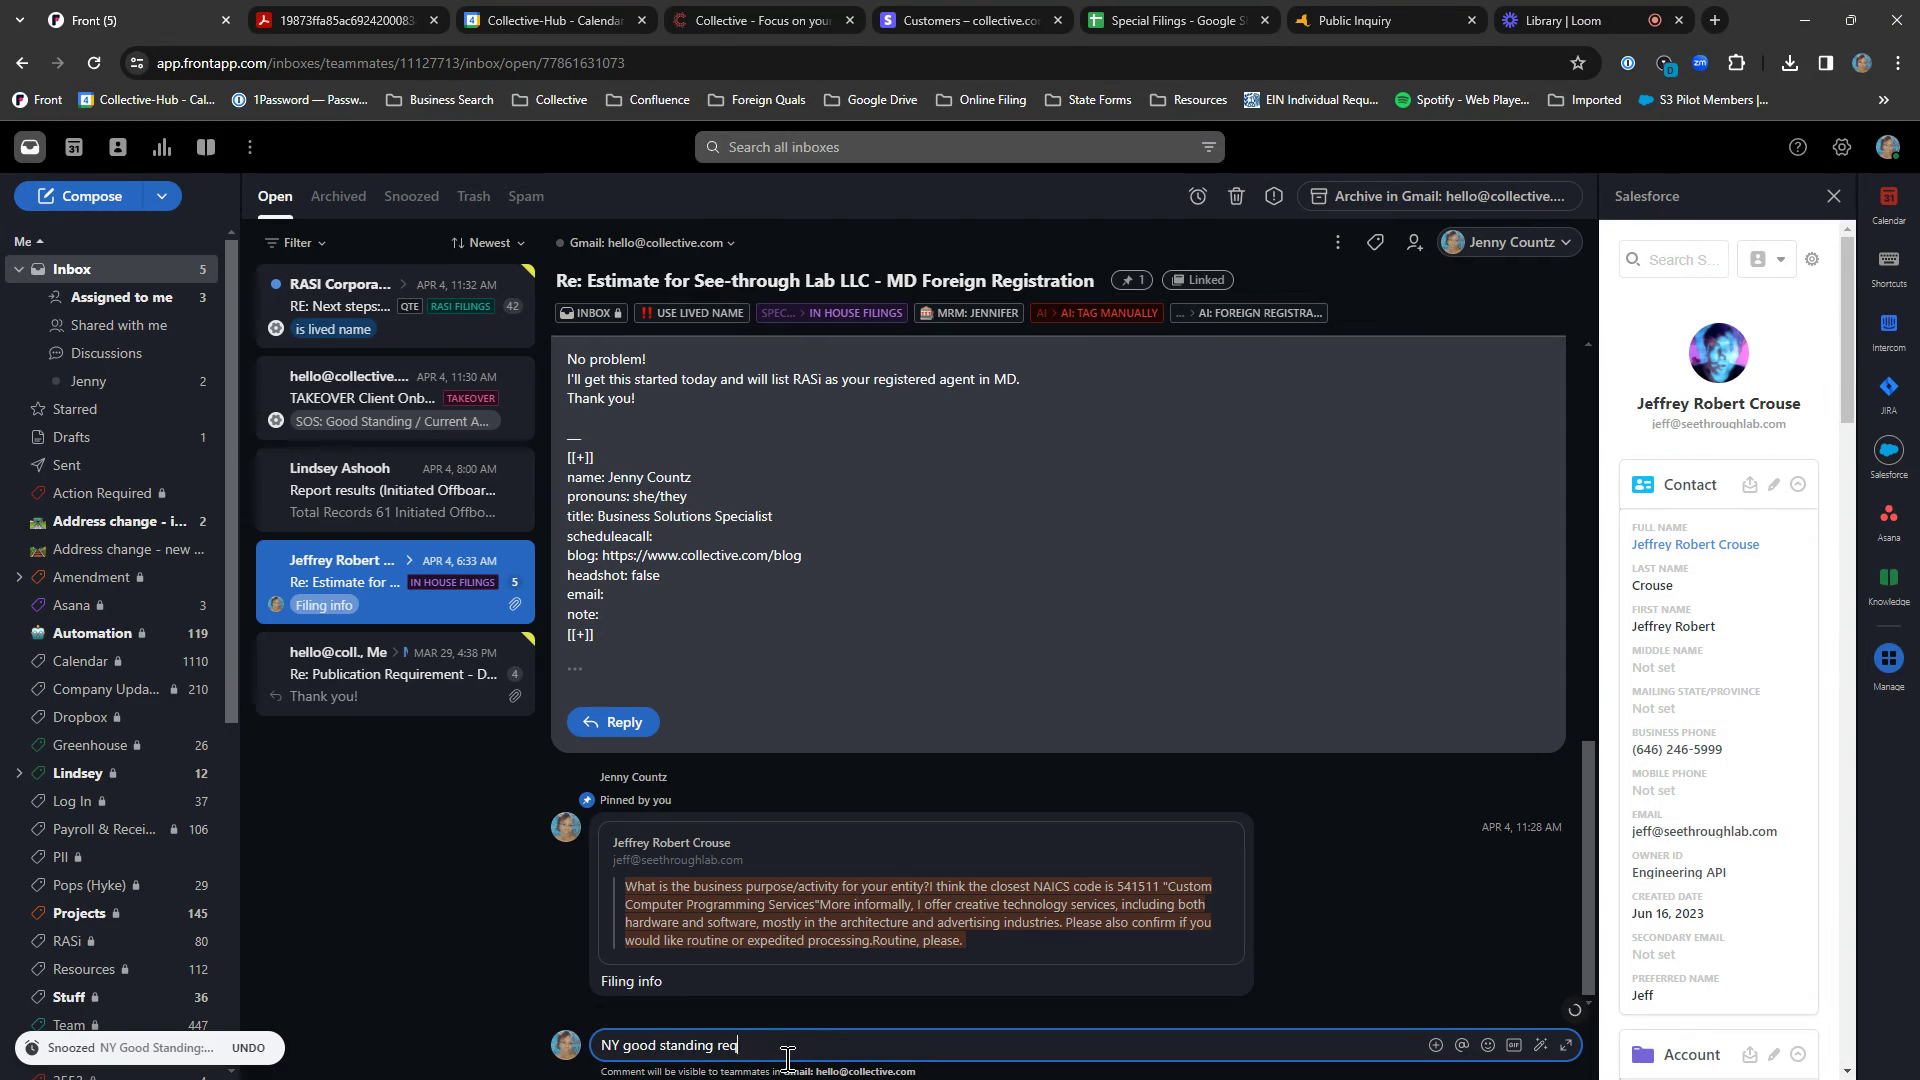1920x1080 pixels.
Task: Toggle the pinned comments indicator
Action: (1131, 281)
